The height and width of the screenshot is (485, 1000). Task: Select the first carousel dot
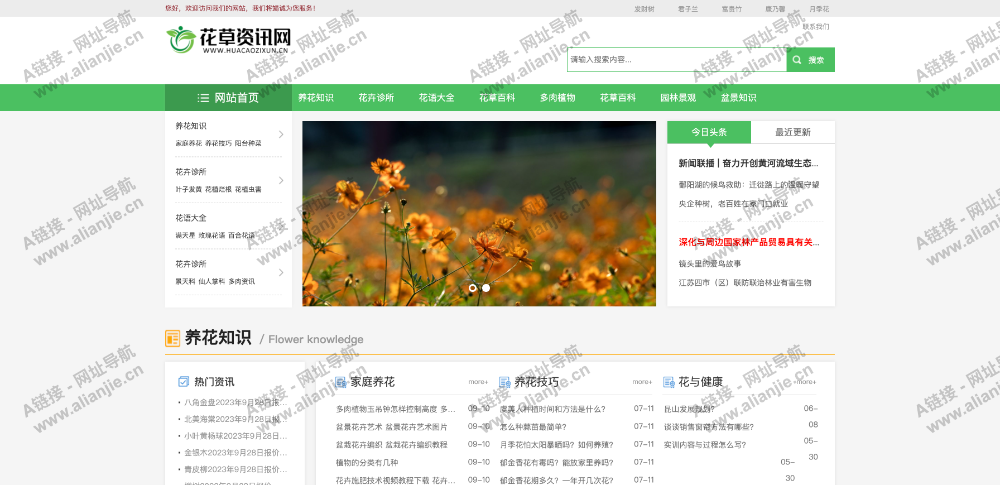tap(473, 288)
